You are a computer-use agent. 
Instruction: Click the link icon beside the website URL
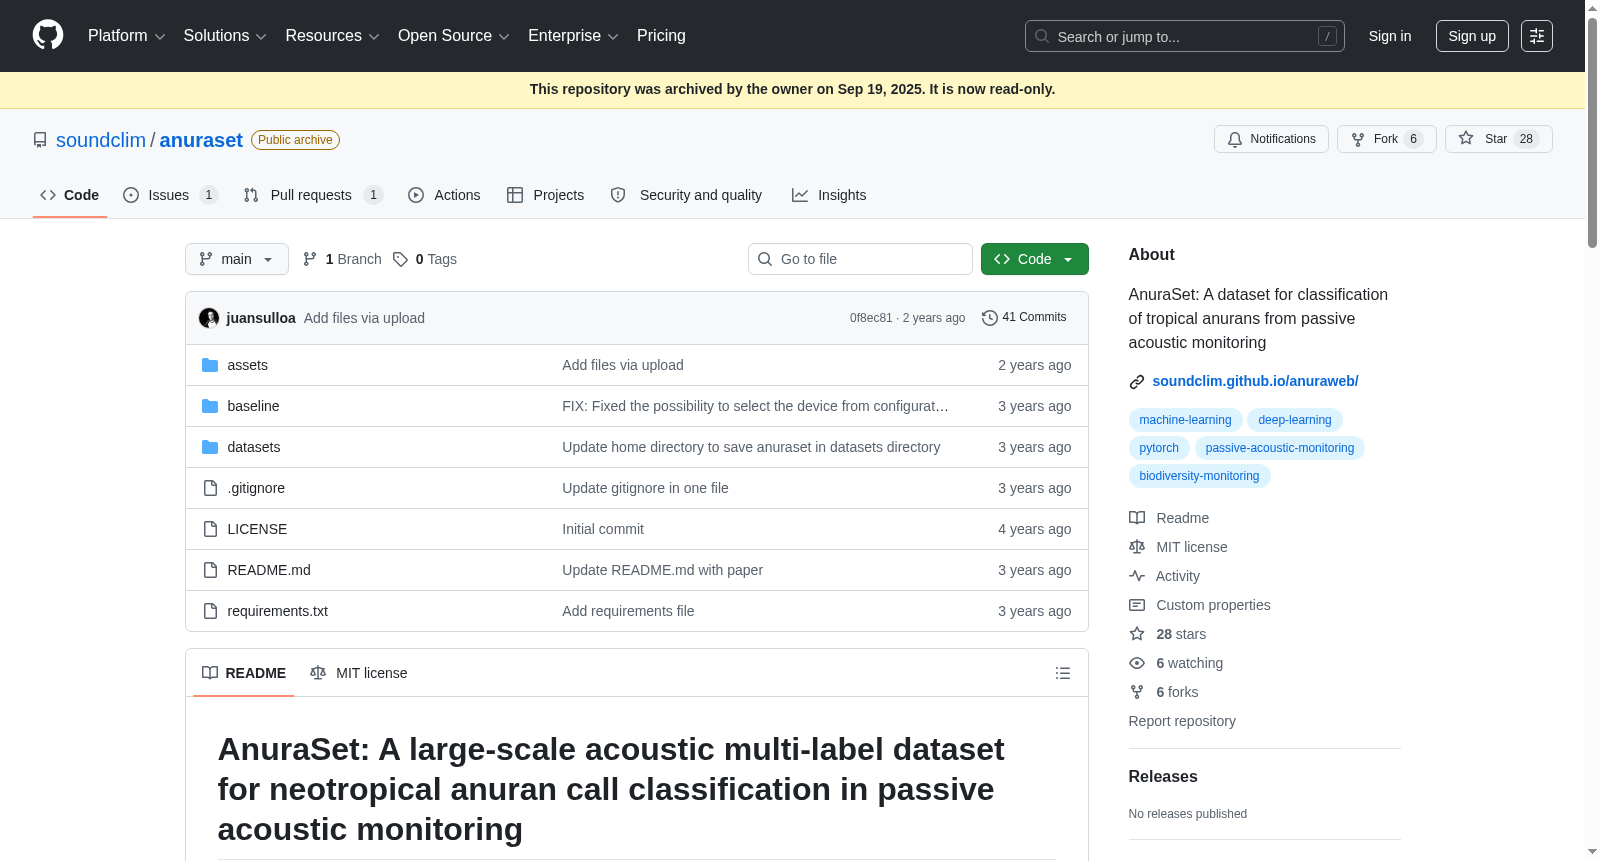pos(1137,382)
